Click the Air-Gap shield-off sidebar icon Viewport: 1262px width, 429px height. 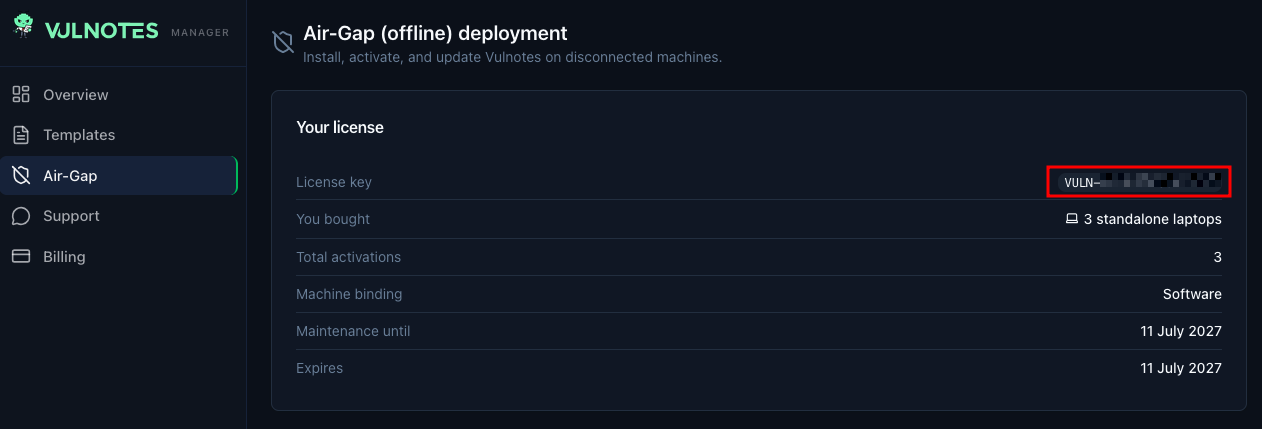[x=21, y=176]
